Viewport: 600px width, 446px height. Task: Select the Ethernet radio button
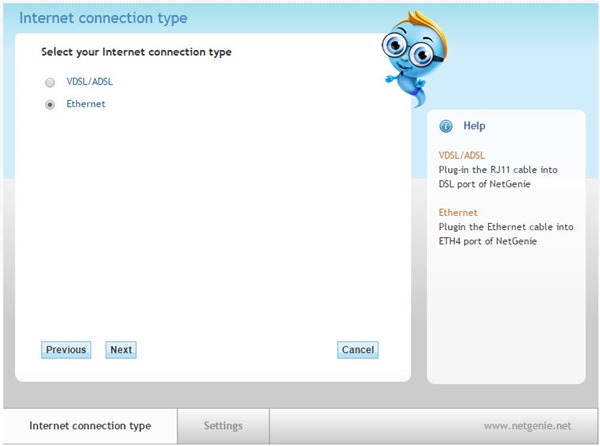[50, 105]
